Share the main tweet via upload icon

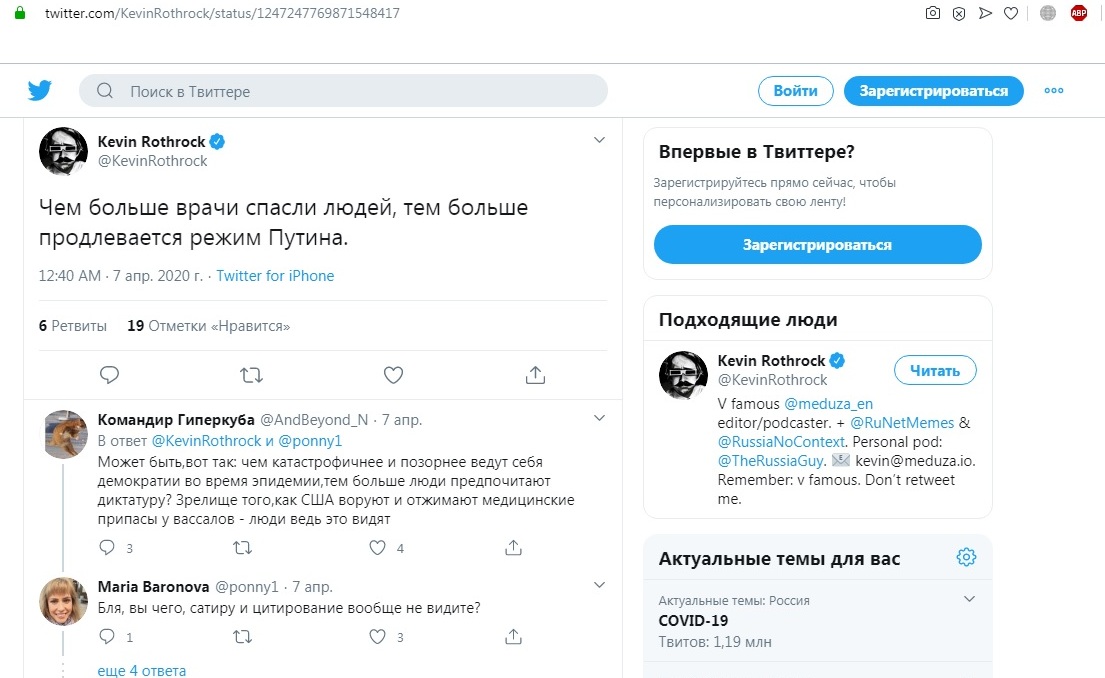[x=536, y=375]
